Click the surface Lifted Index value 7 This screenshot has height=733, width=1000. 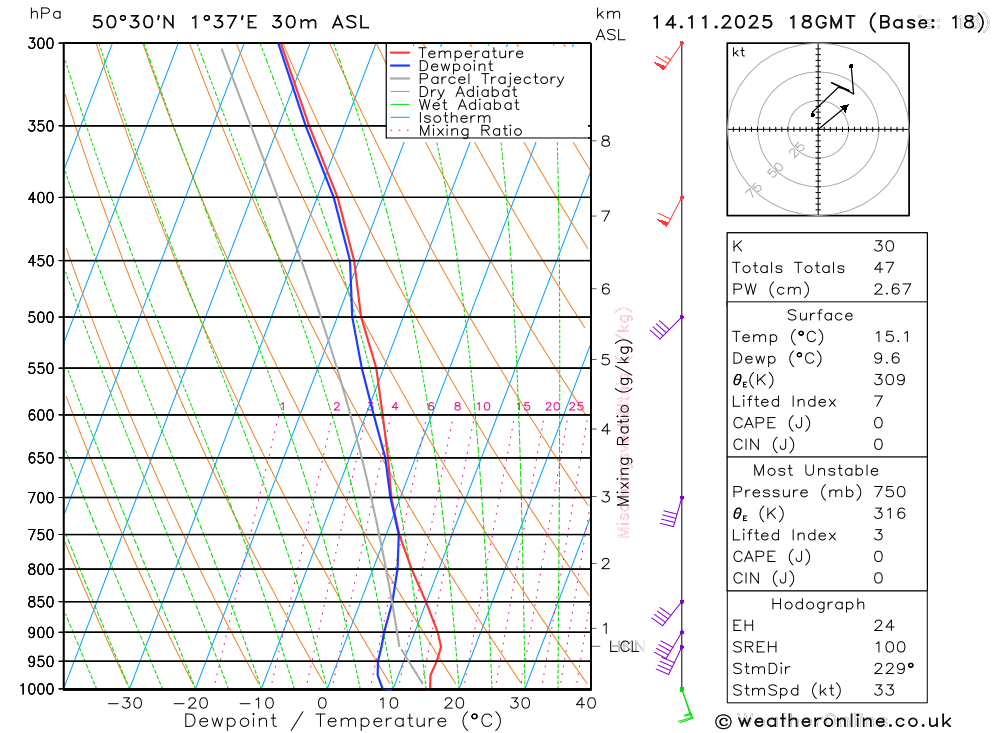(879, 402)
